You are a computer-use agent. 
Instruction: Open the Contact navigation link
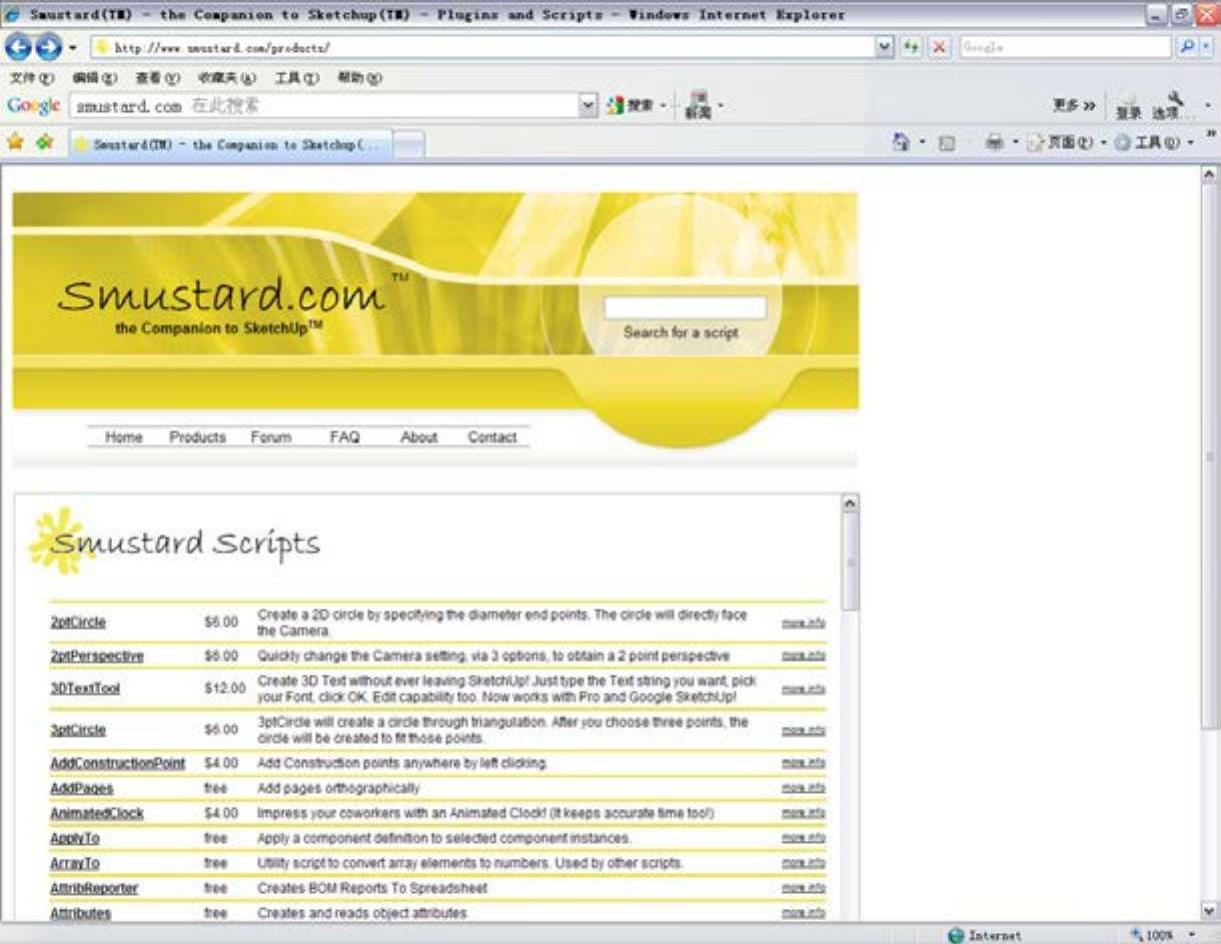pyautogui.click(x=492, y=437)
